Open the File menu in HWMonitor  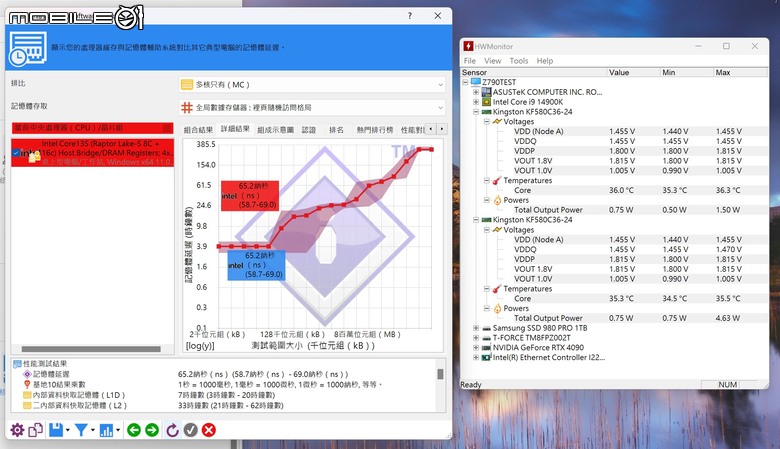[x=470, y=61]
